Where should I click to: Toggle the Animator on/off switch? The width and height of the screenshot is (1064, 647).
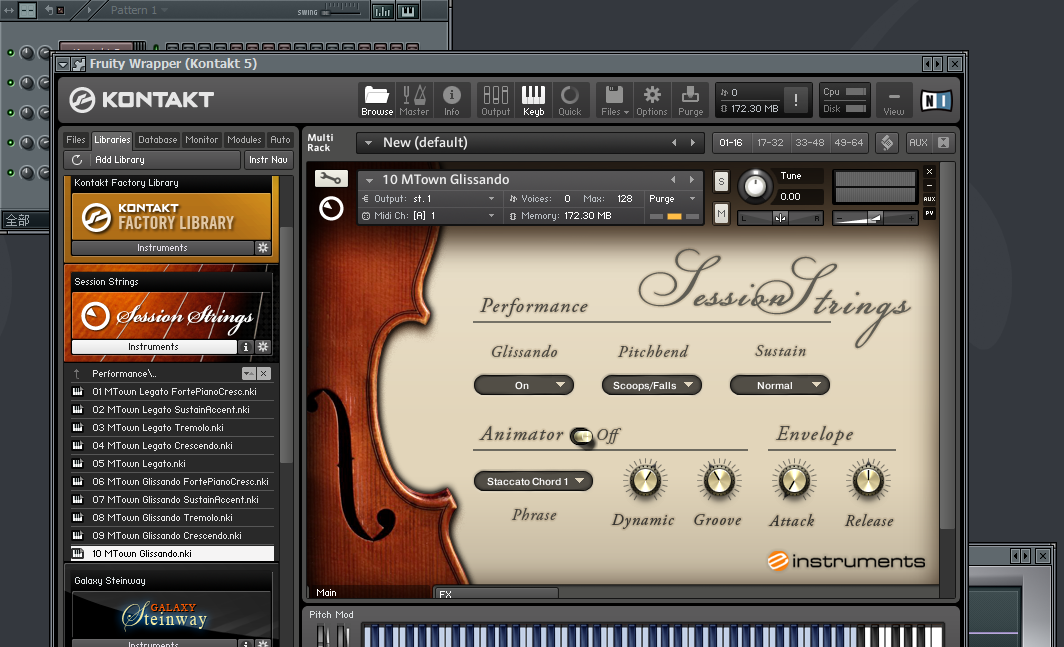(x=582, y=436)
